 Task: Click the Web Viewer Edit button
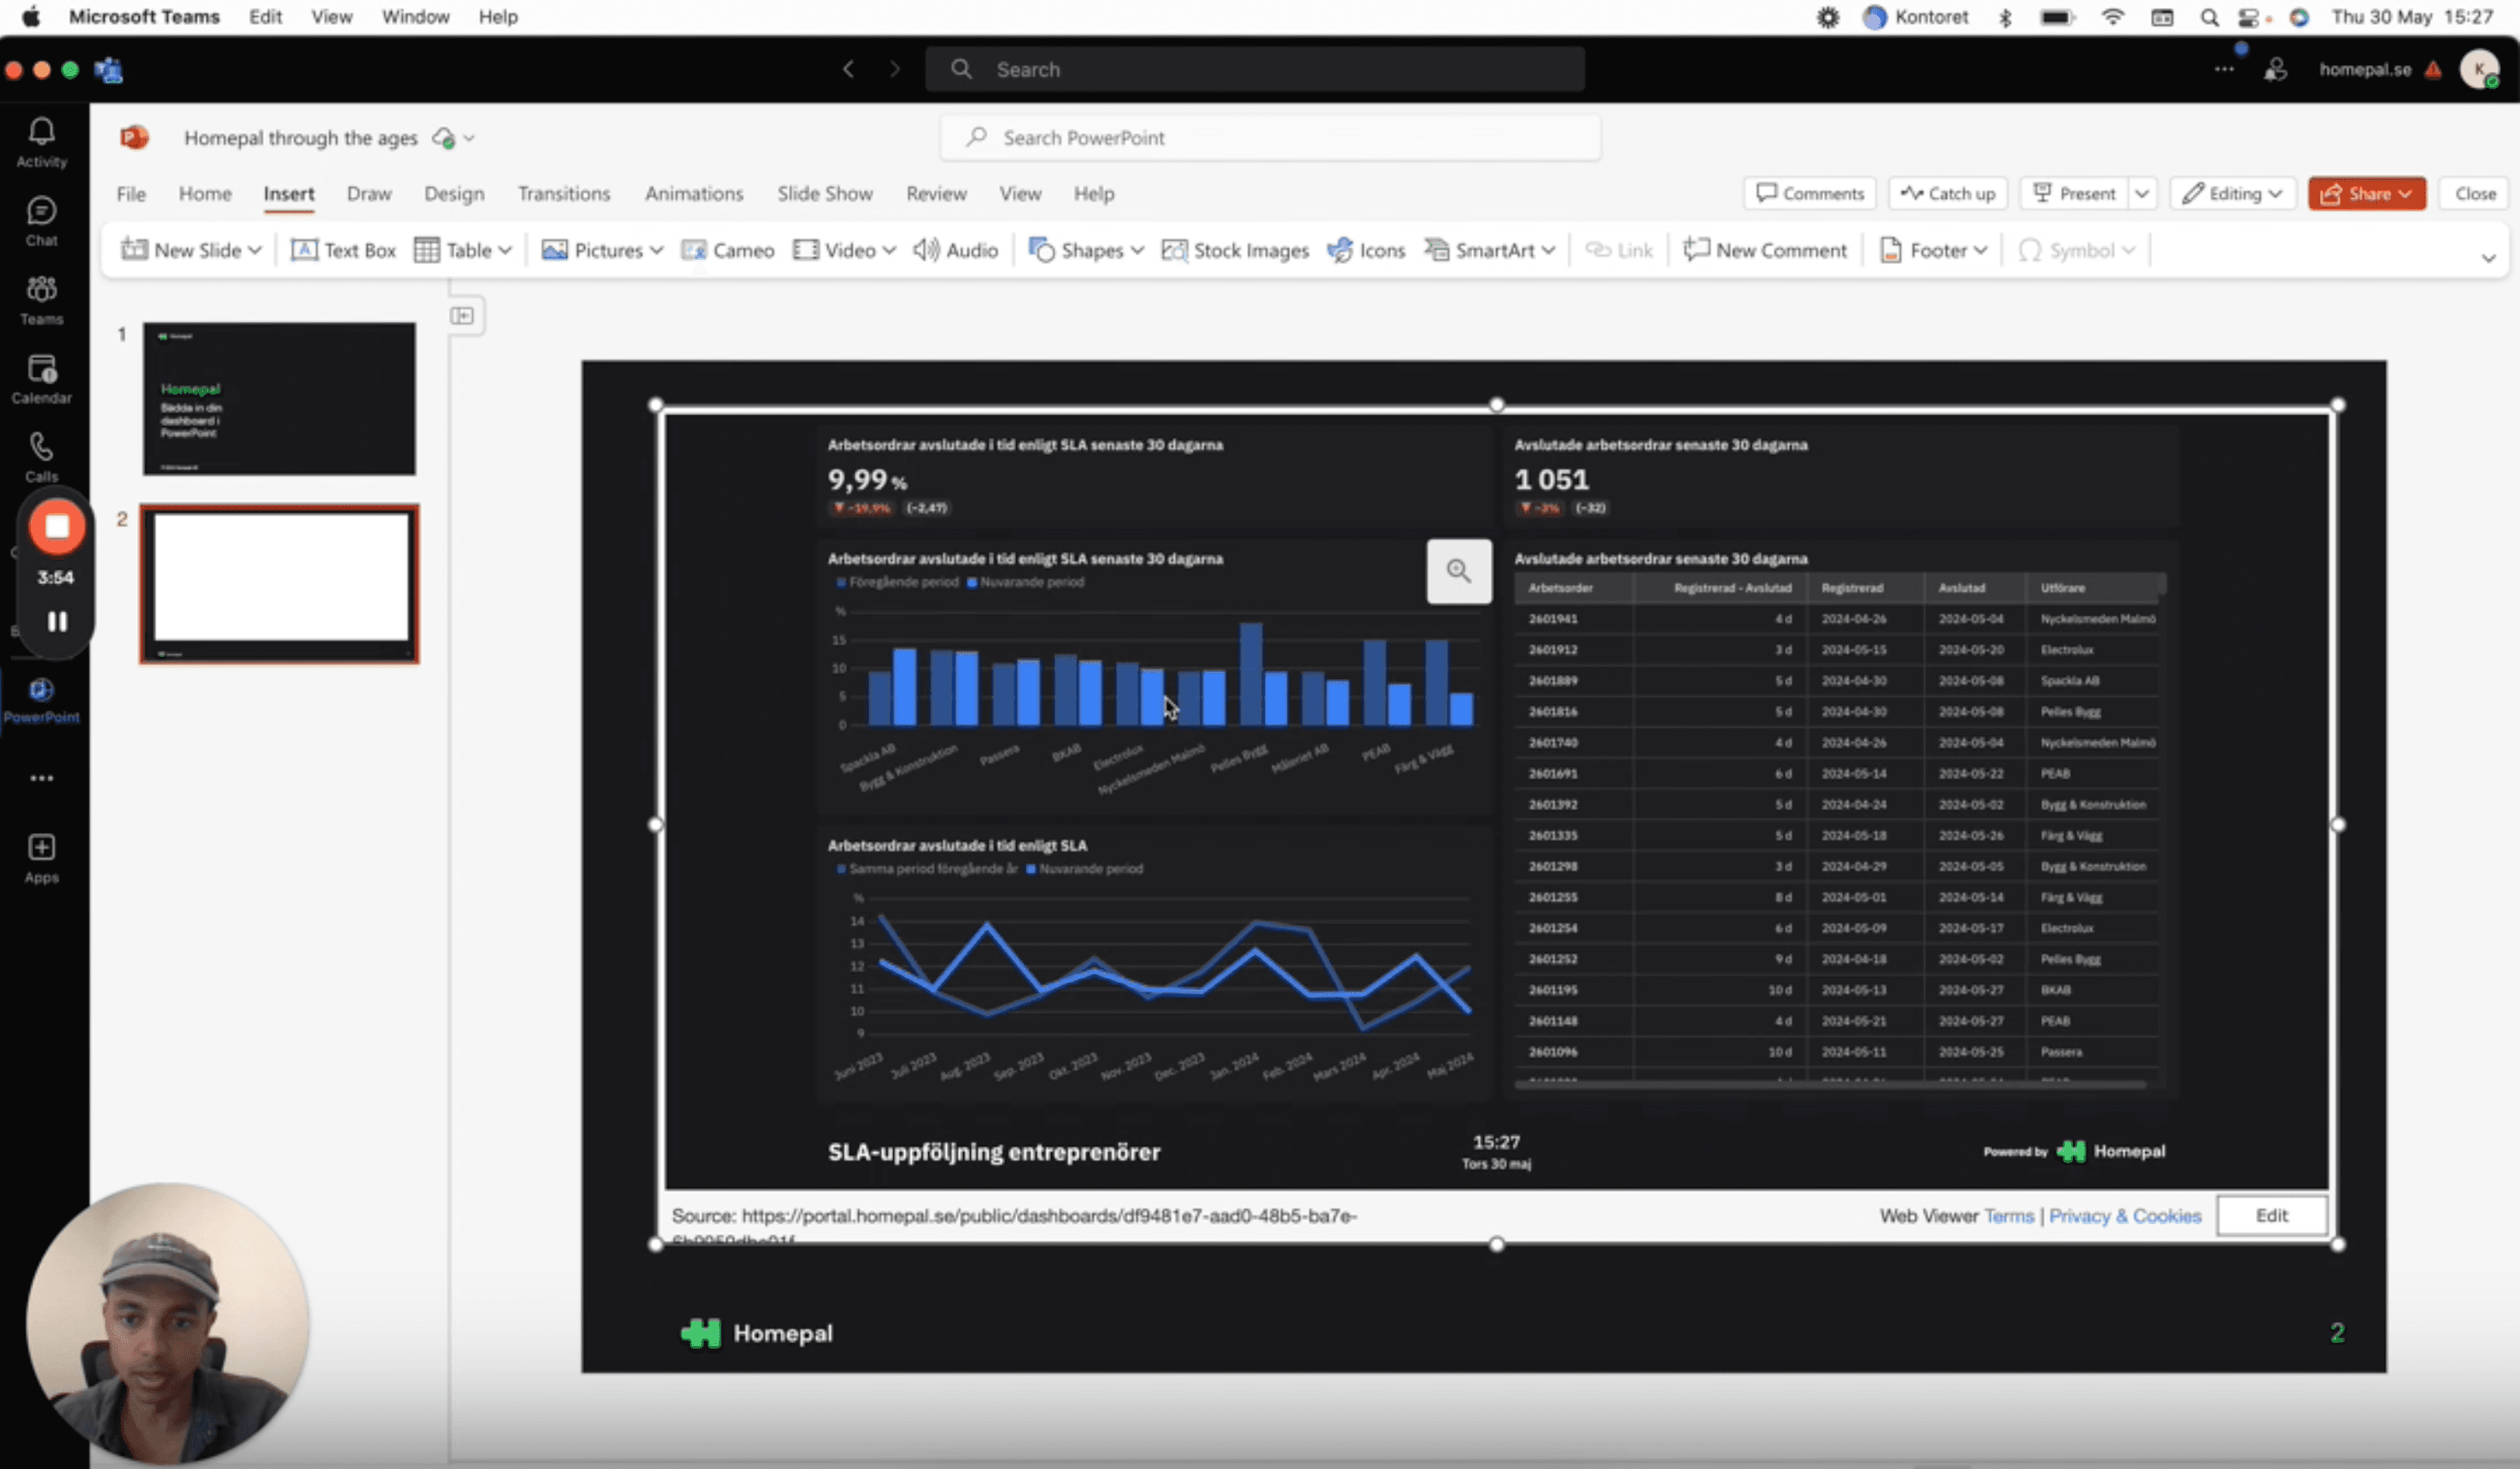(x=2271, y=1216)
